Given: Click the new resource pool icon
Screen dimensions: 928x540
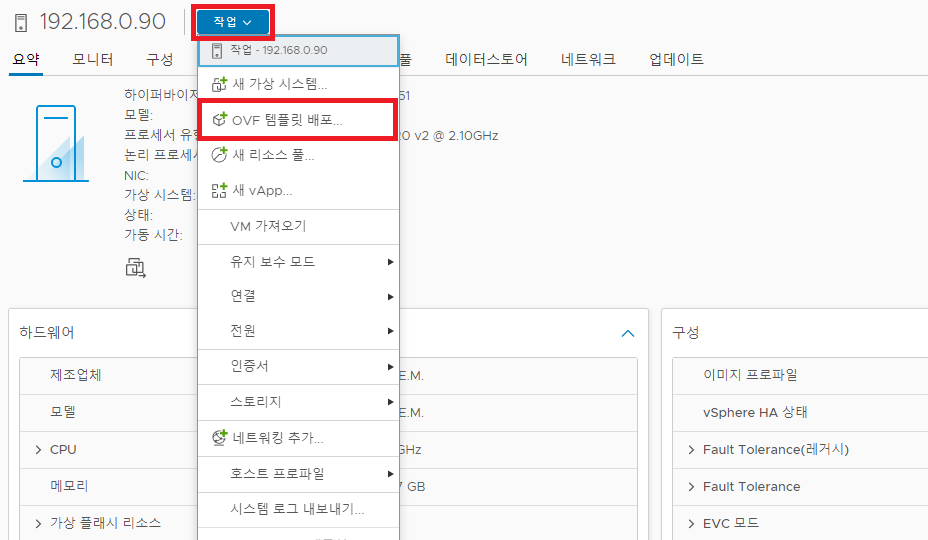Looking at the screenshot, I should click(x=219, y=155).
